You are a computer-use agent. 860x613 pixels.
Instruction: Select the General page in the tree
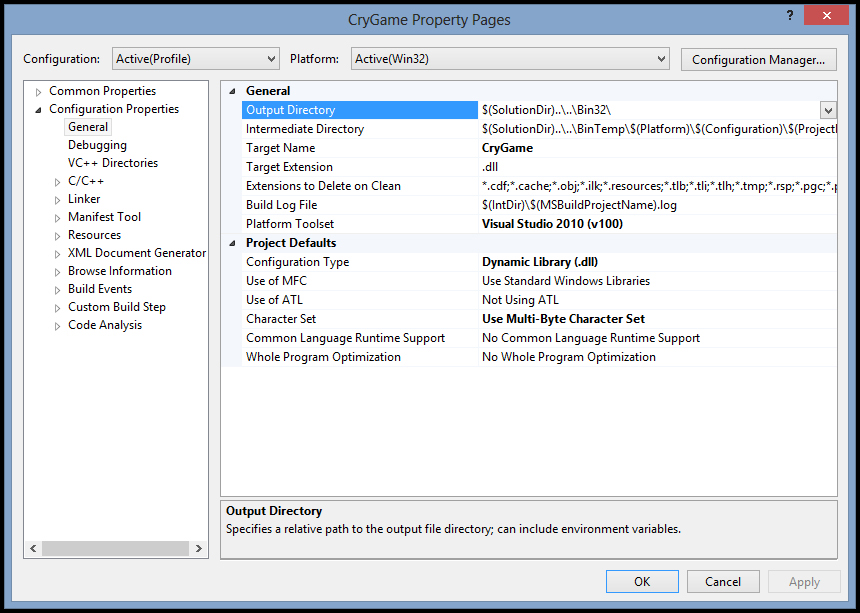(88, 127)
